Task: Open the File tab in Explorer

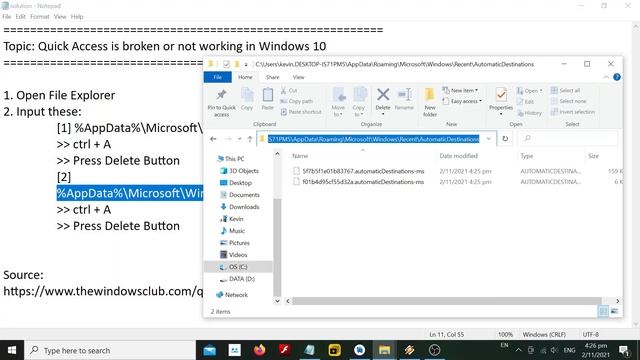Action: coord(218,77)
